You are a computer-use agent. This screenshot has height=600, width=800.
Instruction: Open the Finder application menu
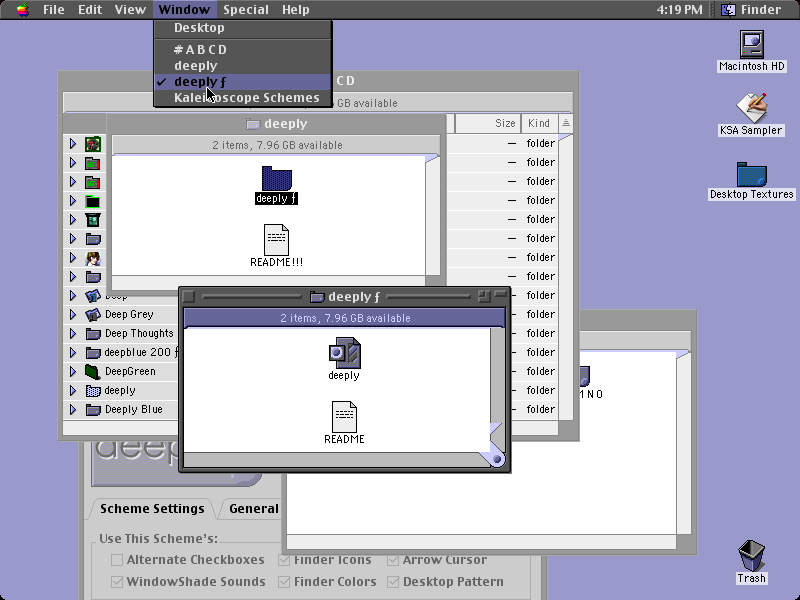753,10
